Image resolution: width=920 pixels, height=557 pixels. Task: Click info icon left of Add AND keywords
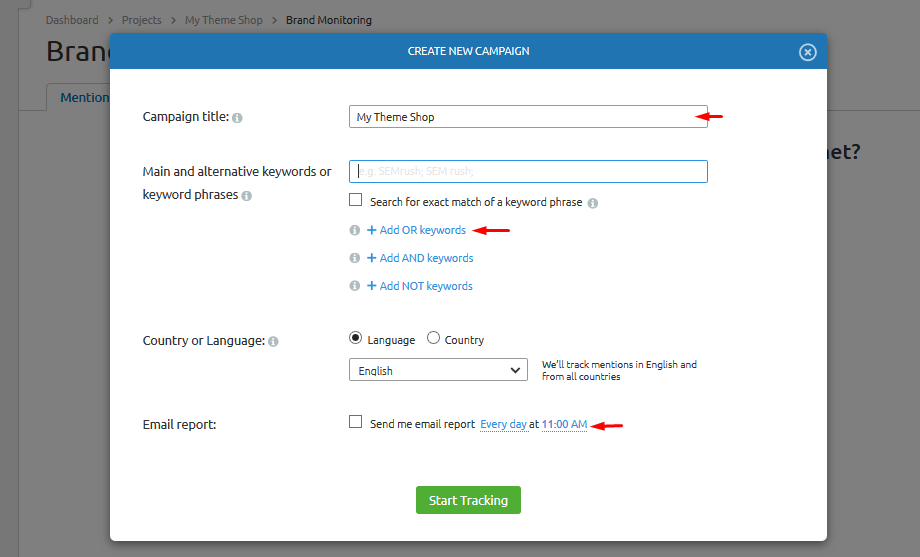[354, 258]
